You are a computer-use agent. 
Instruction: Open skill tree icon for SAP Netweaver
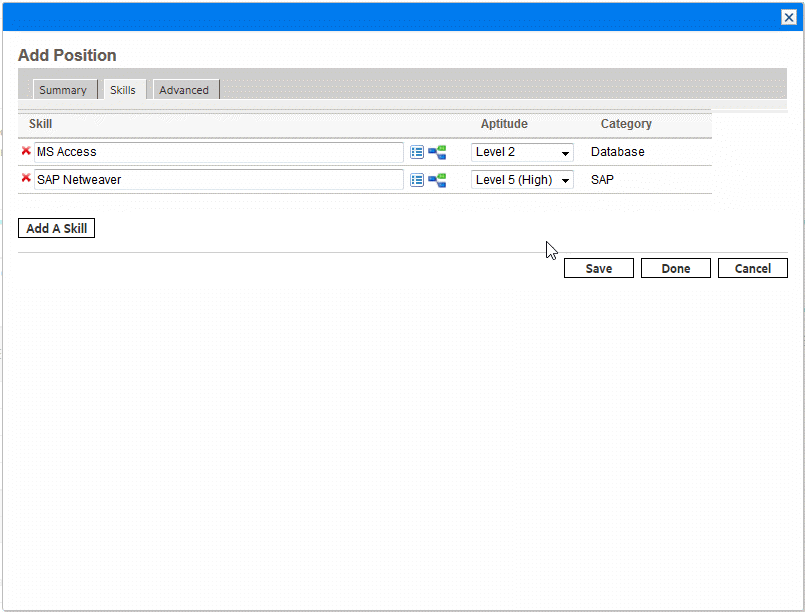pyautogui.click(x=437, y=180)
